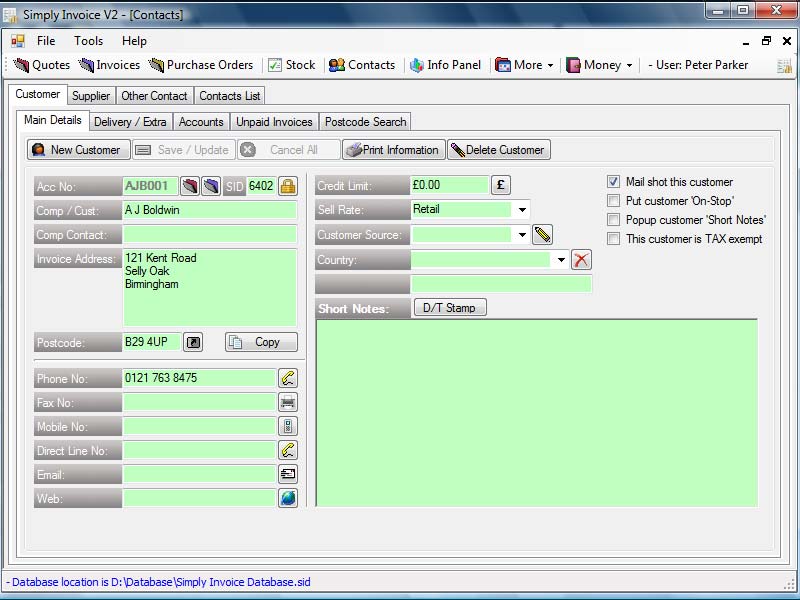800x600 pixels.
Task: Click the D/T Stamp button
Action: point(449,308)
